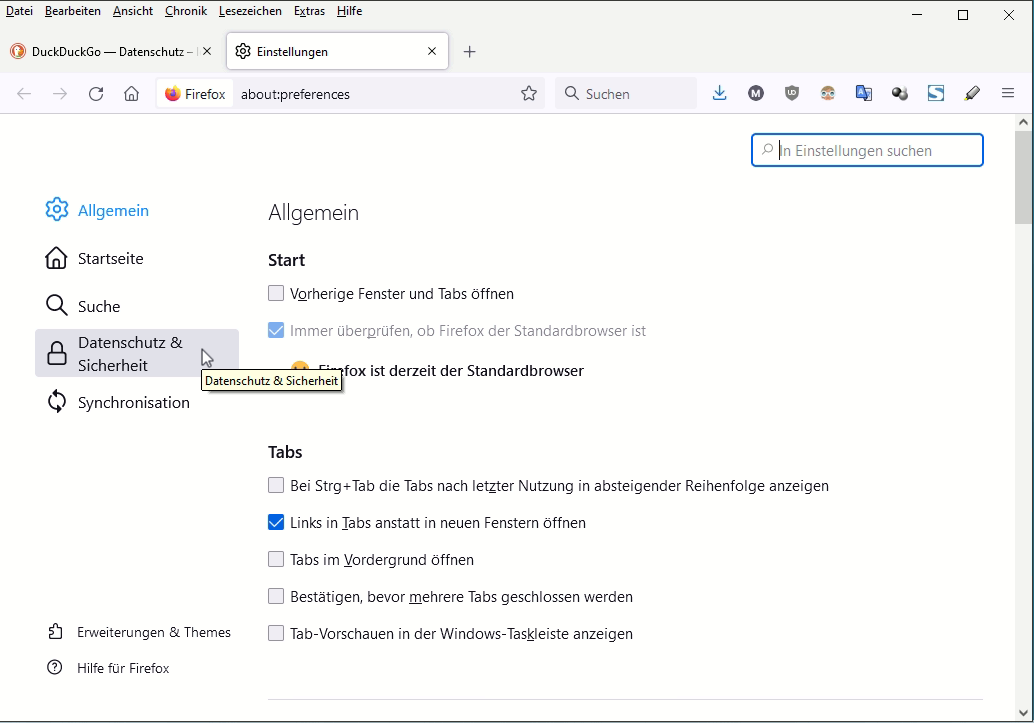Image resolution: width=1034 pixels, height=723 pixels.
Task: Click the extension icon with face and glasses
Action: click(x=828, y=94)
